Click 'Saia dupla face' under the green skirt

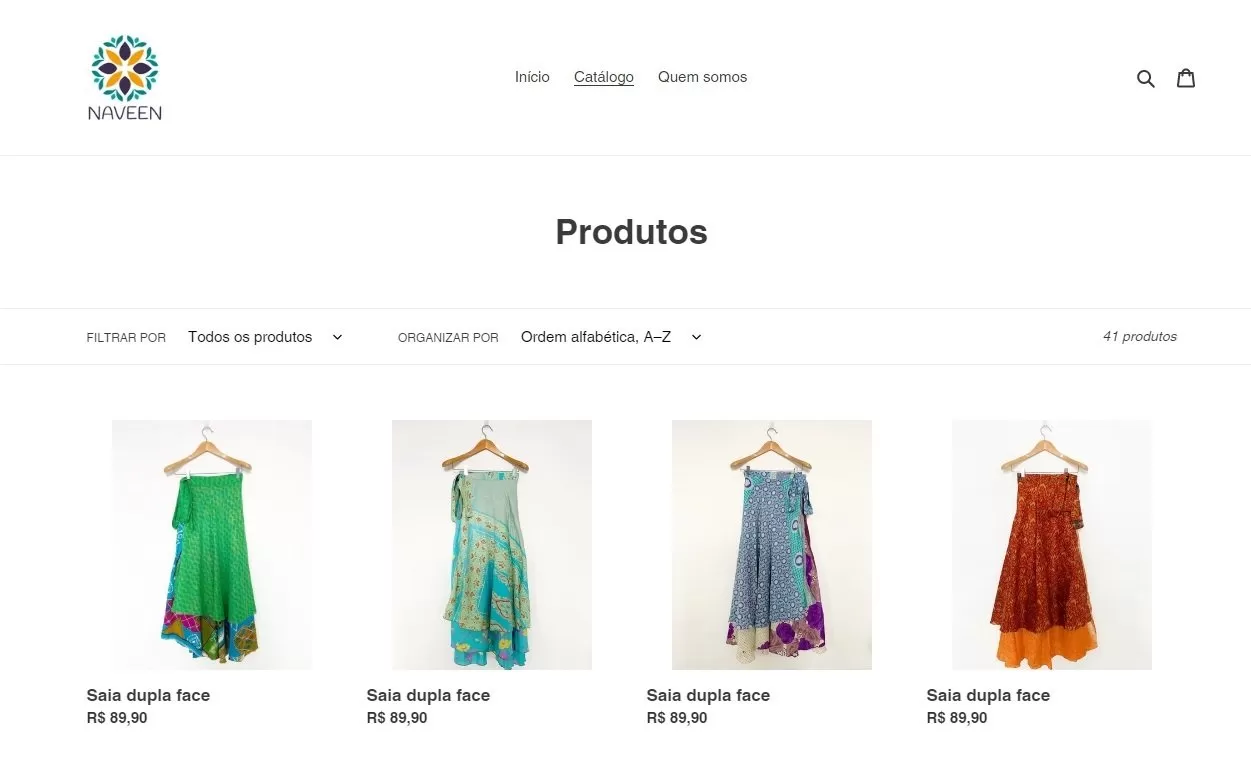[x=148, y=695]
